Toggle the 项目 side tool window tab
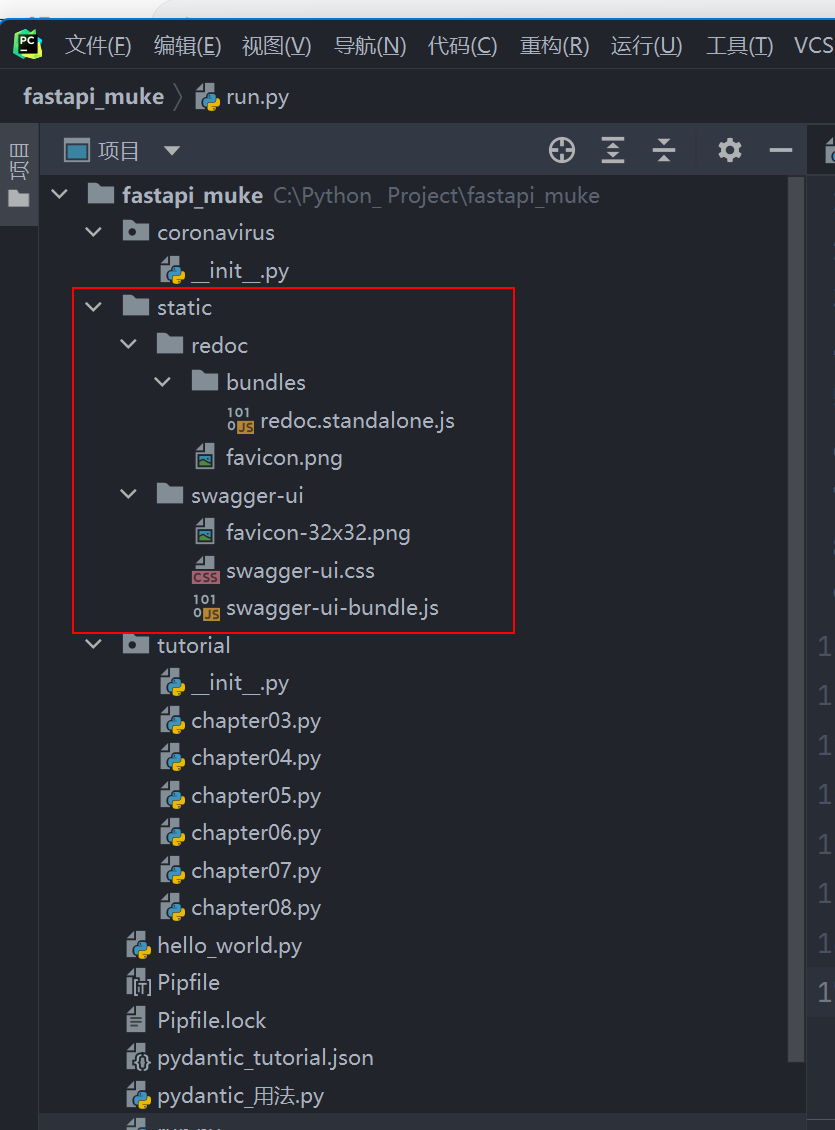The height and width of the screenshot is (1130, 835). tap(19, 174)
